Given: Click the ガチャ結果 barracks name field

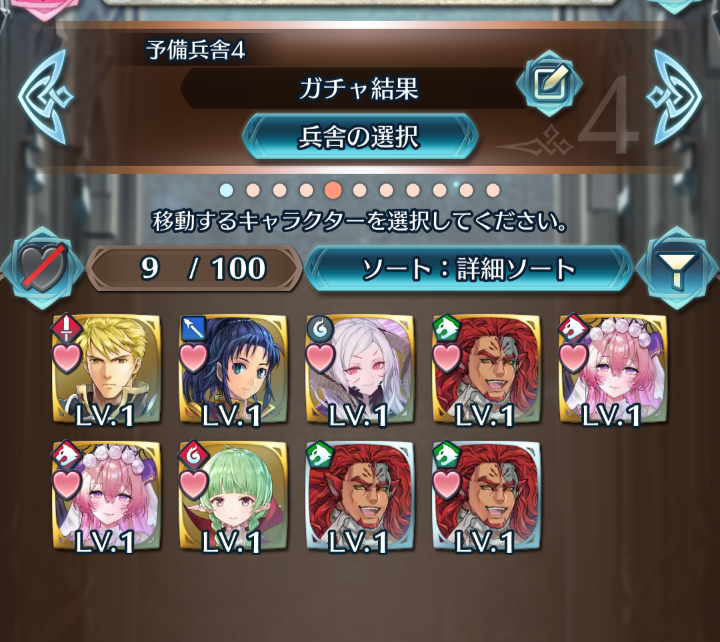Looking at the screenshot, I should click(x=354, y=88).
